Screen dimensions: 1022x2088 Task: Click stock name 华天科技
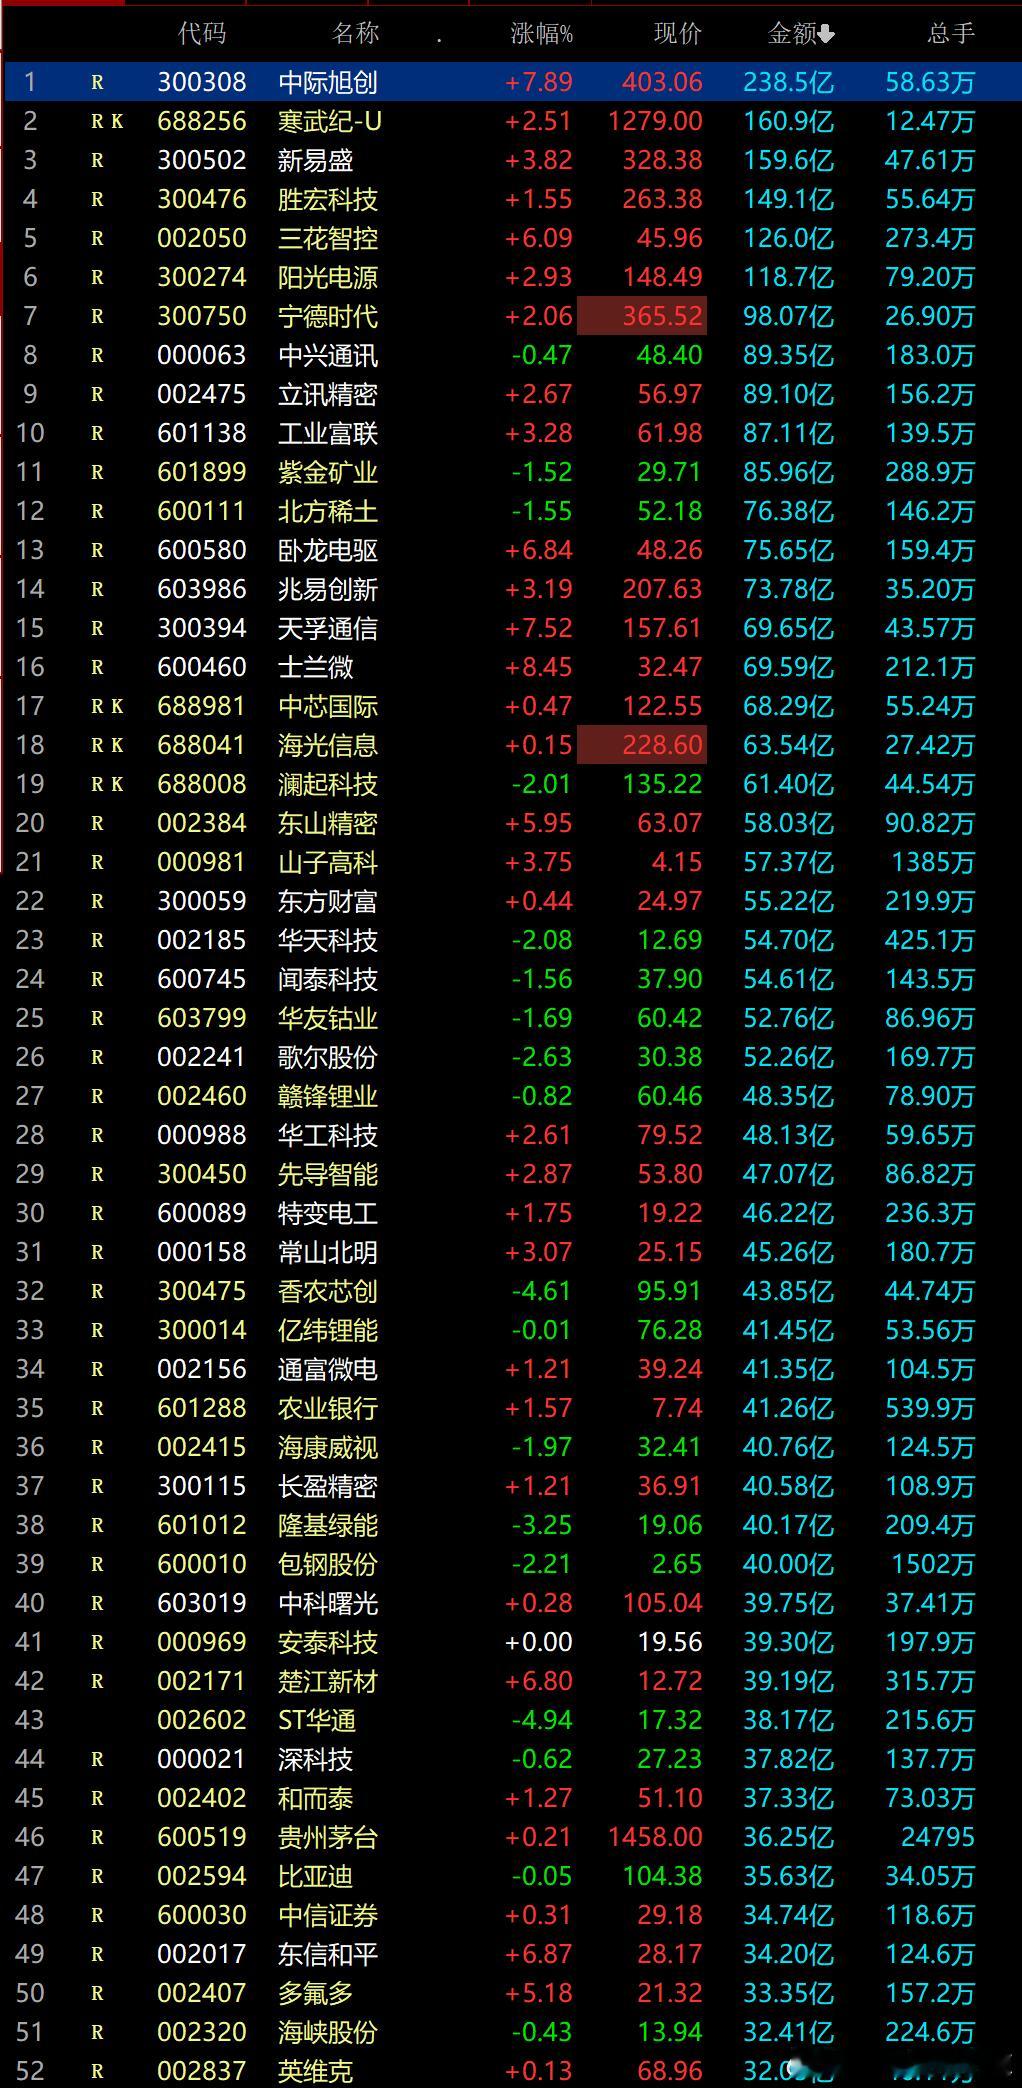pos(328,940)
